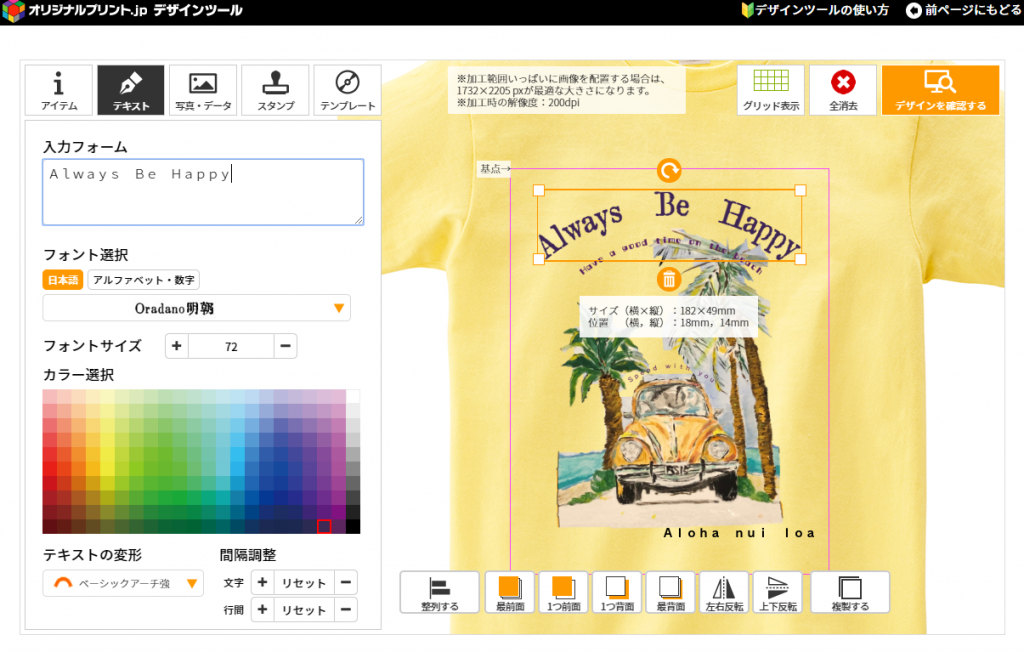
Task: Click bottom-left resize handle of text box
Action: click(x=539, y=259)
